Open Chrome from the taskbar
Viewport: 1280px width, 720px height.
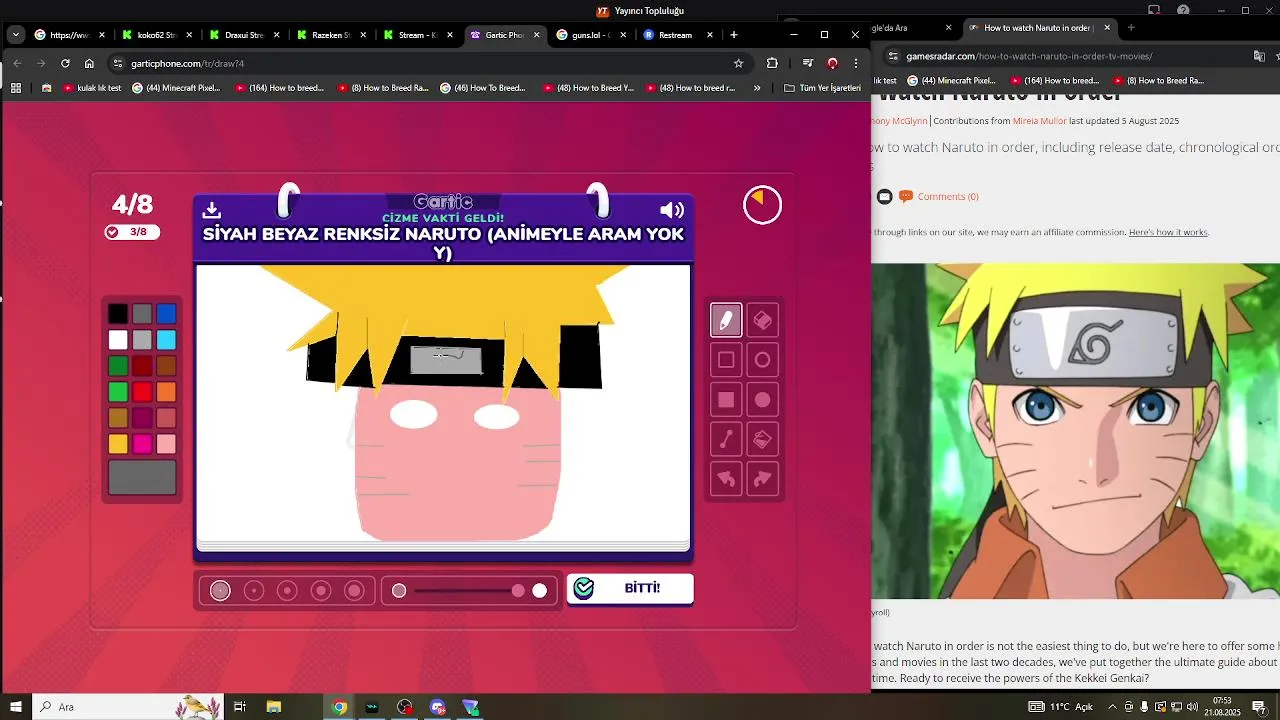pyautogui.click(x=339, y=707)
